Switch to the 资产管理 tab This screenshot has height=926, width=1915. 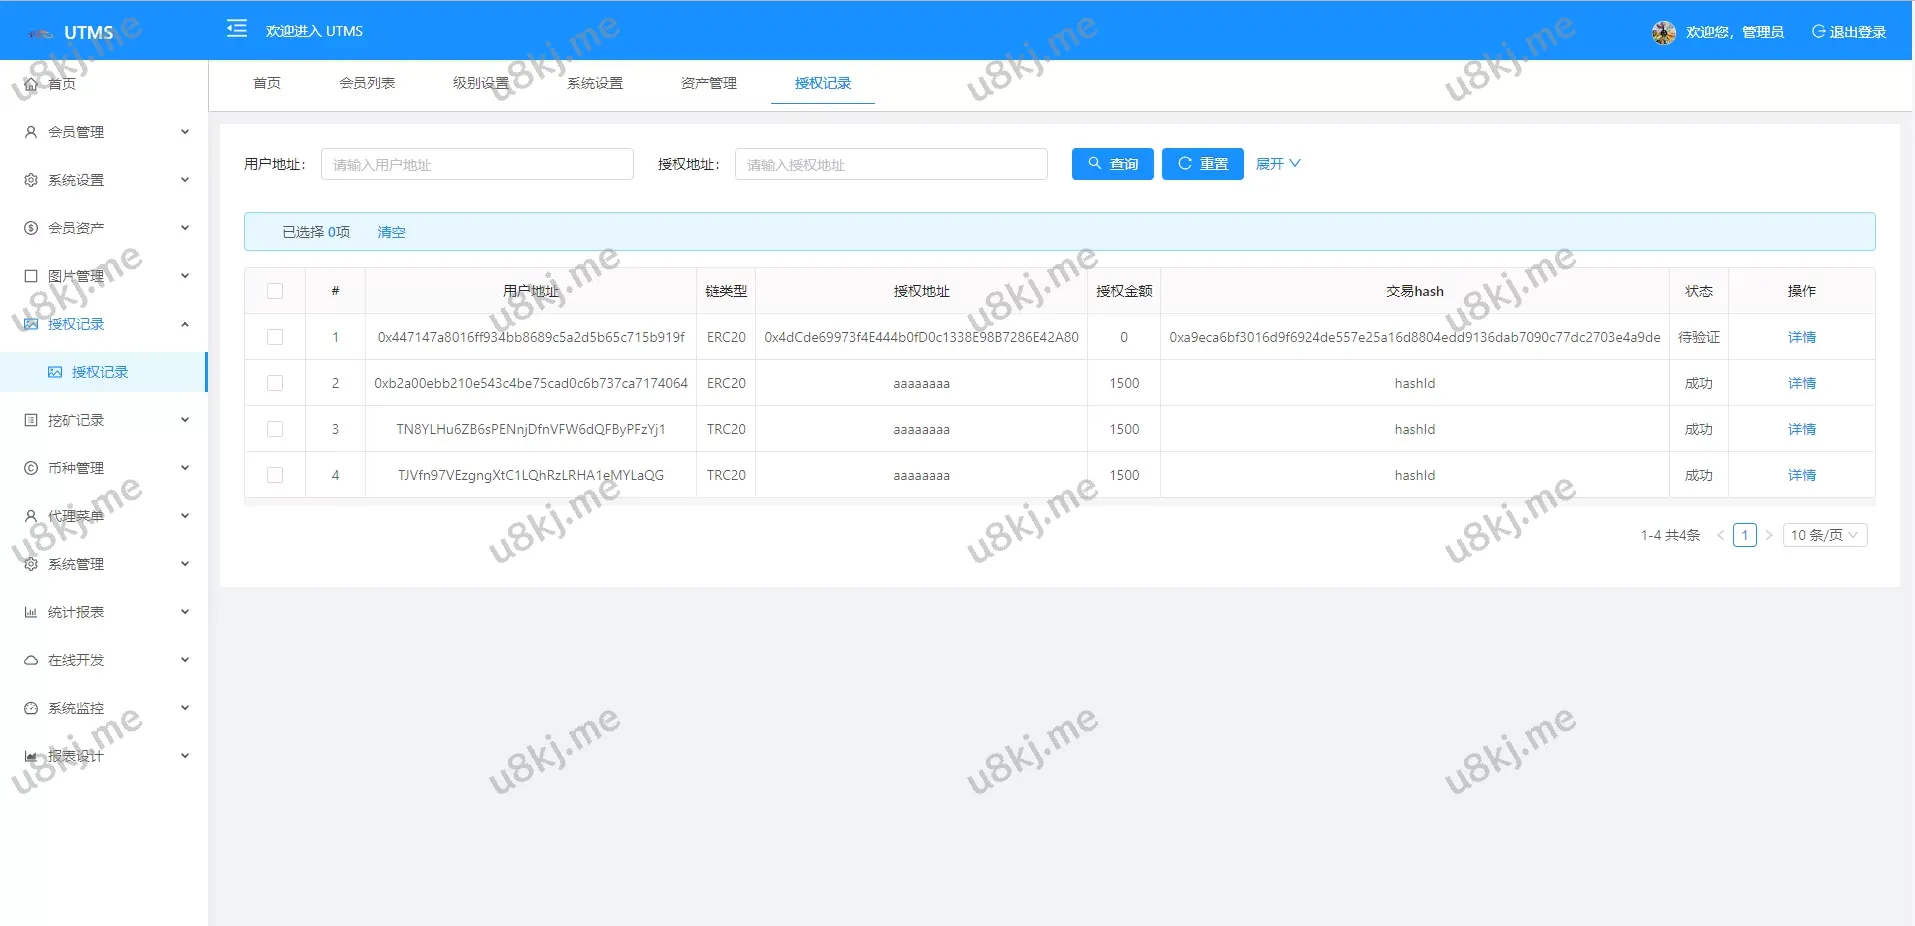pyautogui.click(x=708, y=83)
